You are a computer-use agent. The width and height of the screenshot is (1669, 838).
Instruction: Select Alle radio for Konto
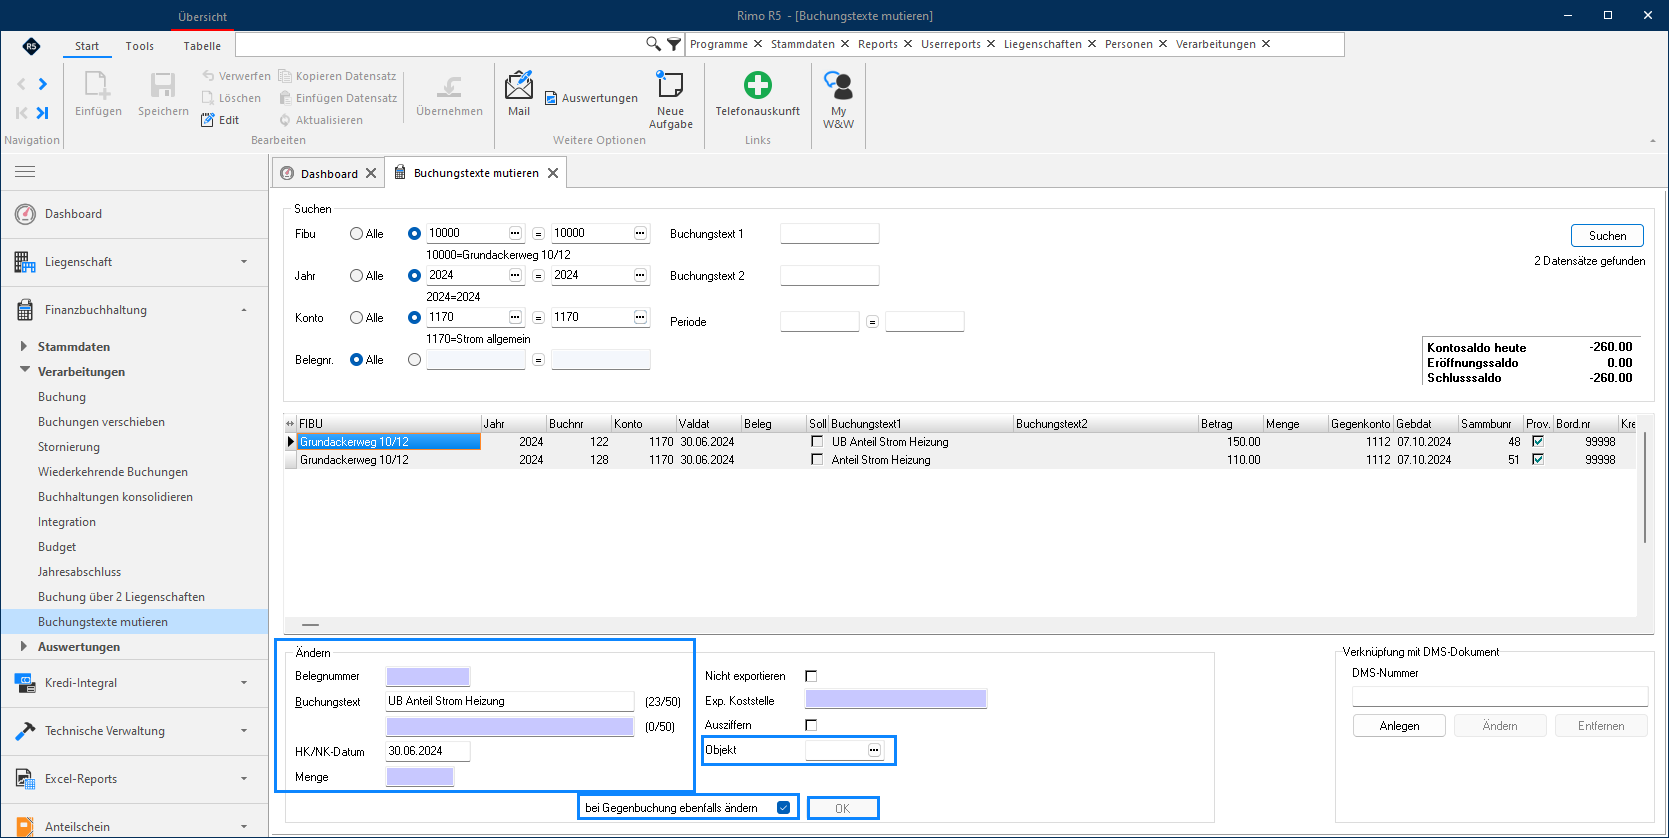click(x=356, y=318)
